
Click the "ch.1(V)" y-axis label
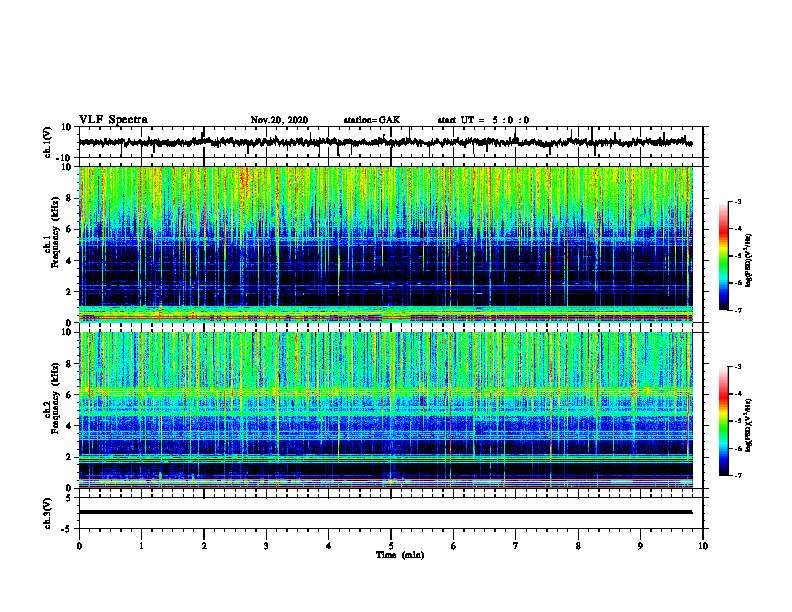[x=49, y=142]
